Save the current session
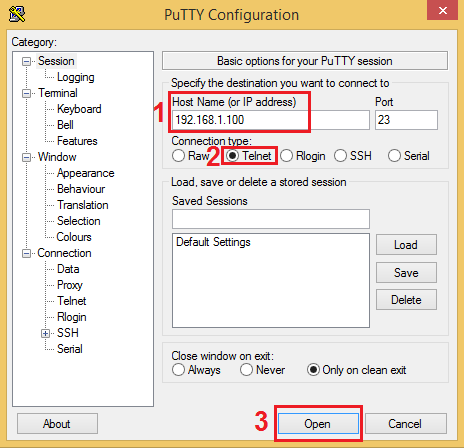This screenshot has width=464, height=448. point(406,273)
